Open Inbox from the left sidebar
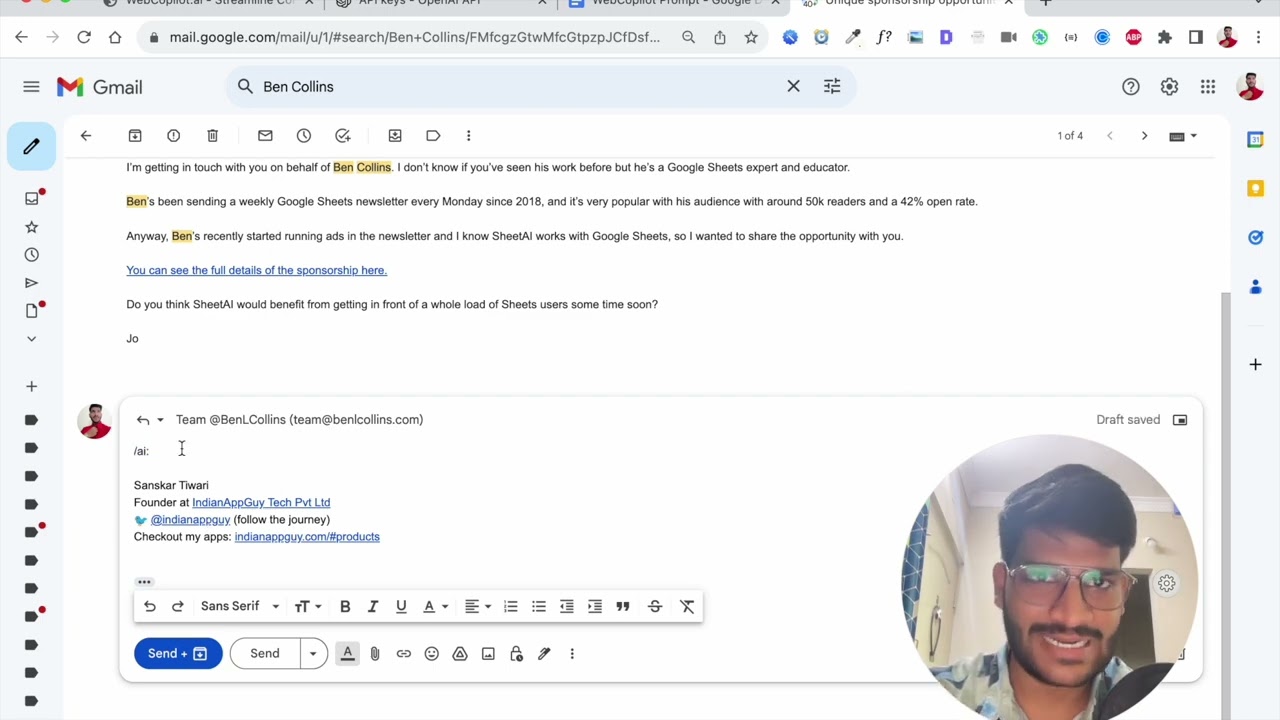The height and width of the screenshot is (720, 1280). 31,199
